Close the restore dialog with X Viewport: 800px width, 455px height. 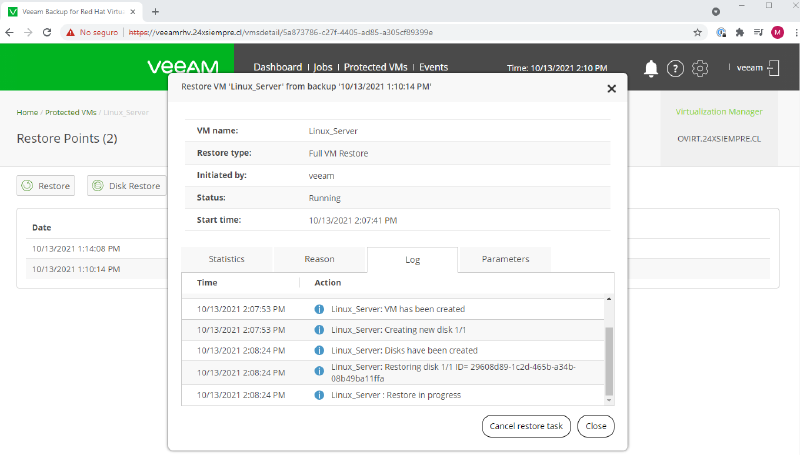(612, 89)
